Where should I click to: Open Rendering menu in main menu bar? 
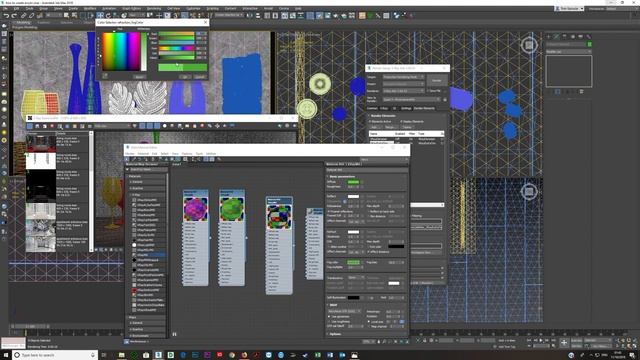point(154,8)
